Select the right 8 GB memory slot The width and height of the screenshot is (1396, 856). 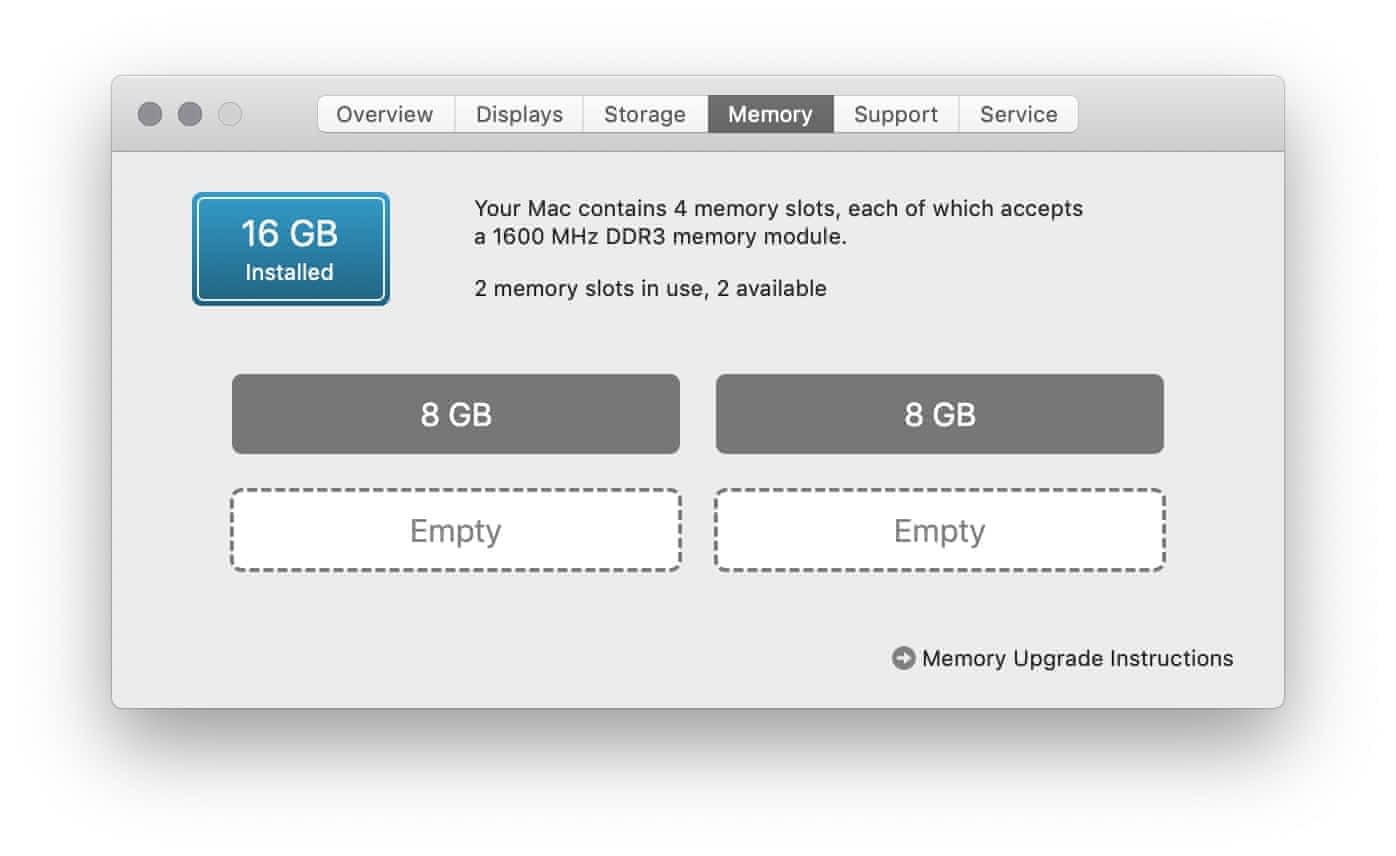tap(939, 414)
